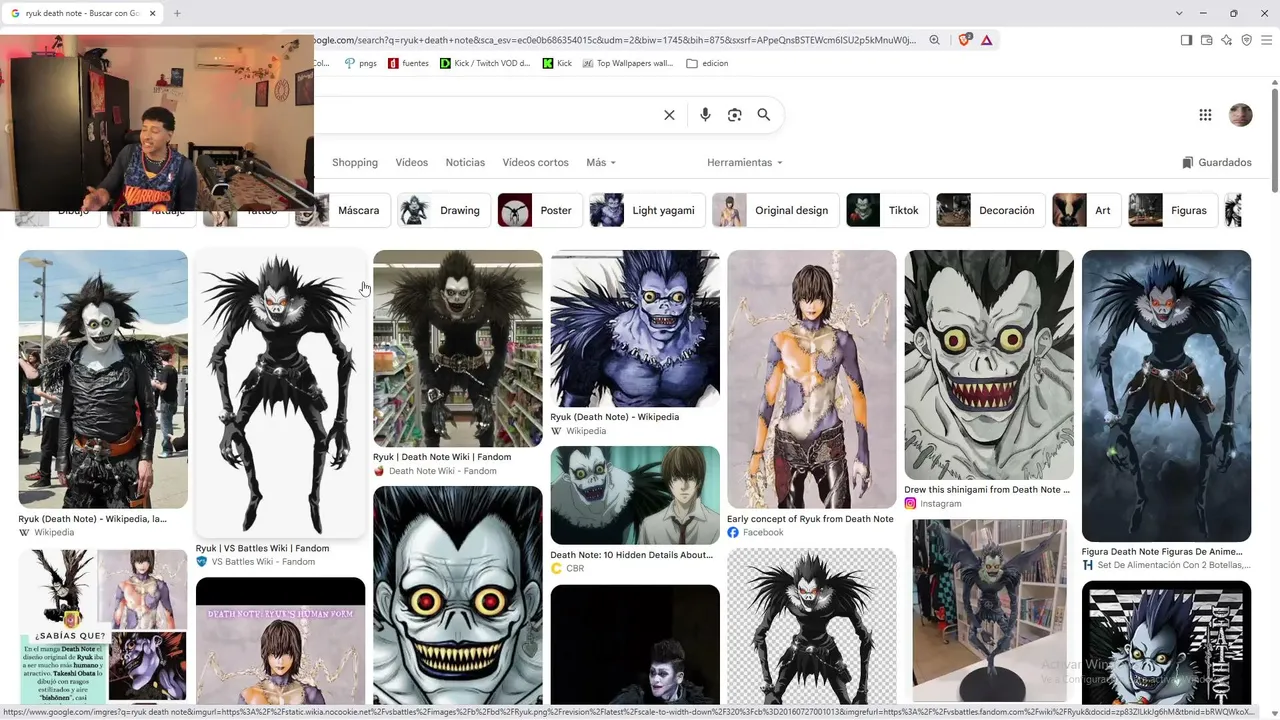Open the Brave VPN shield icon
1280x720 pixels.
point(1246,40)
